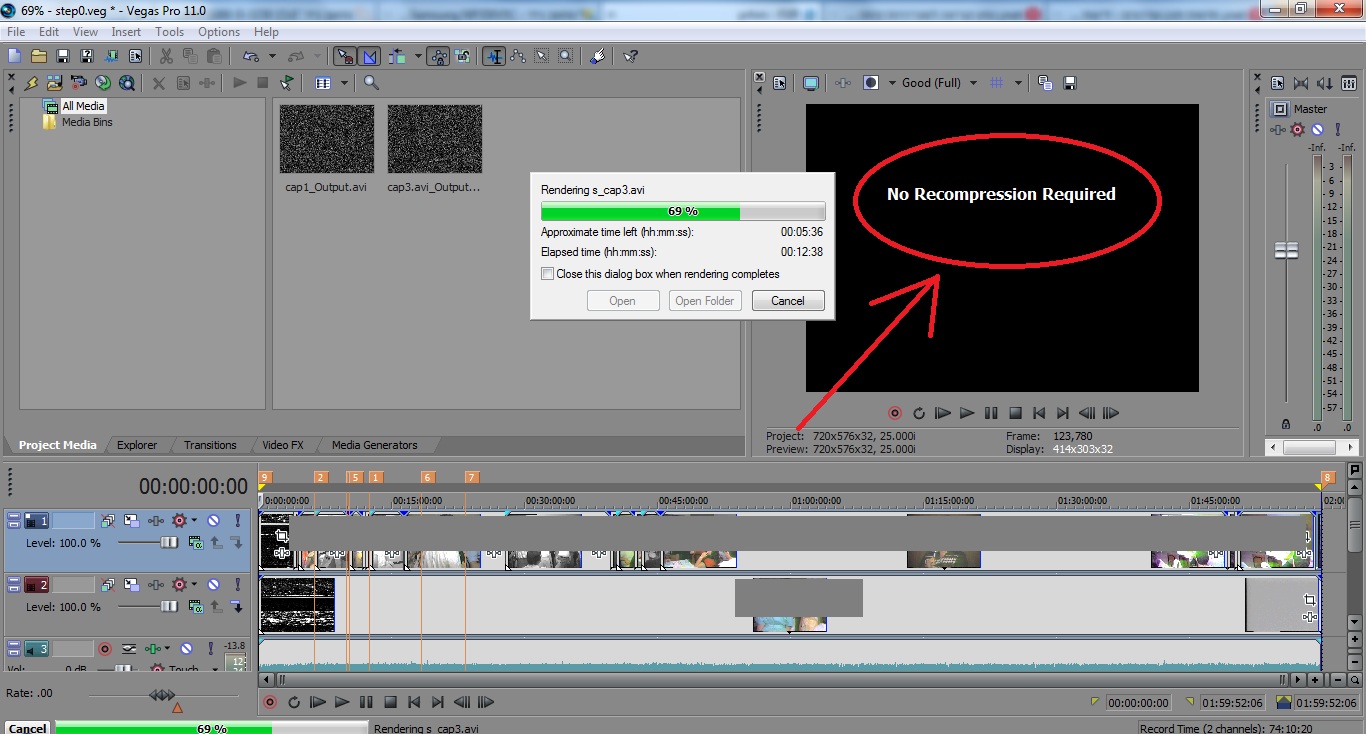1366x734 pixels.
Task: Search project media with the magnifier icon
Action: [371, 83]
